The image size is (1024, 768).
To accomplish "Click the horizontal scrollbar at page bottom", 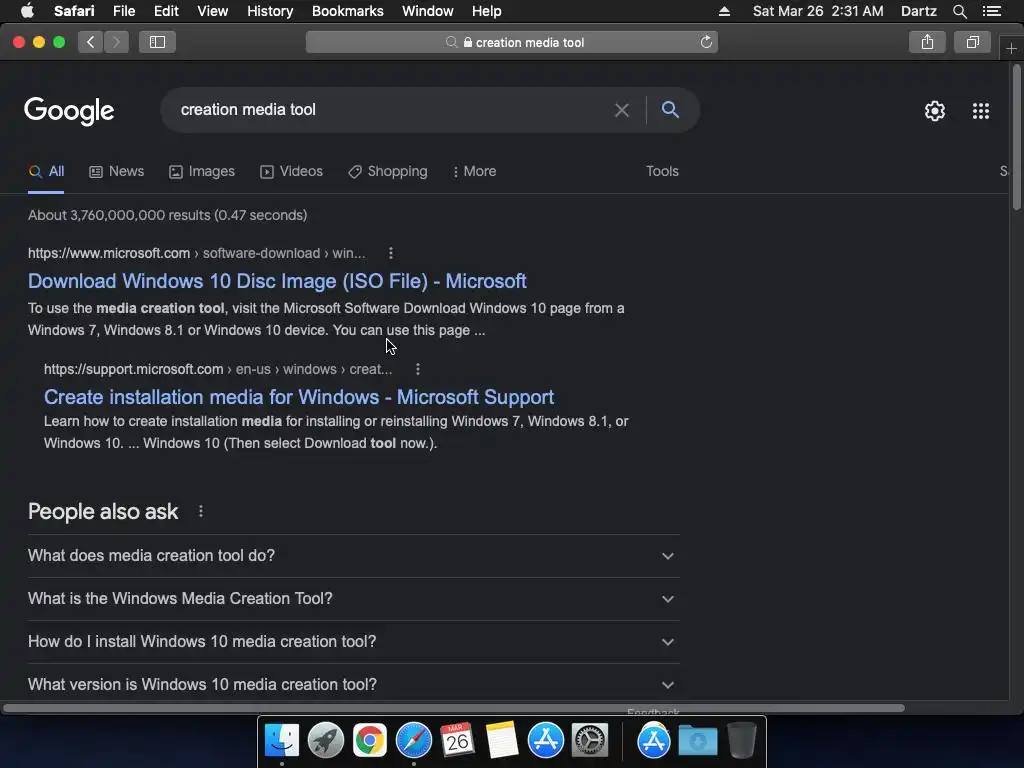I will [453, 708].
